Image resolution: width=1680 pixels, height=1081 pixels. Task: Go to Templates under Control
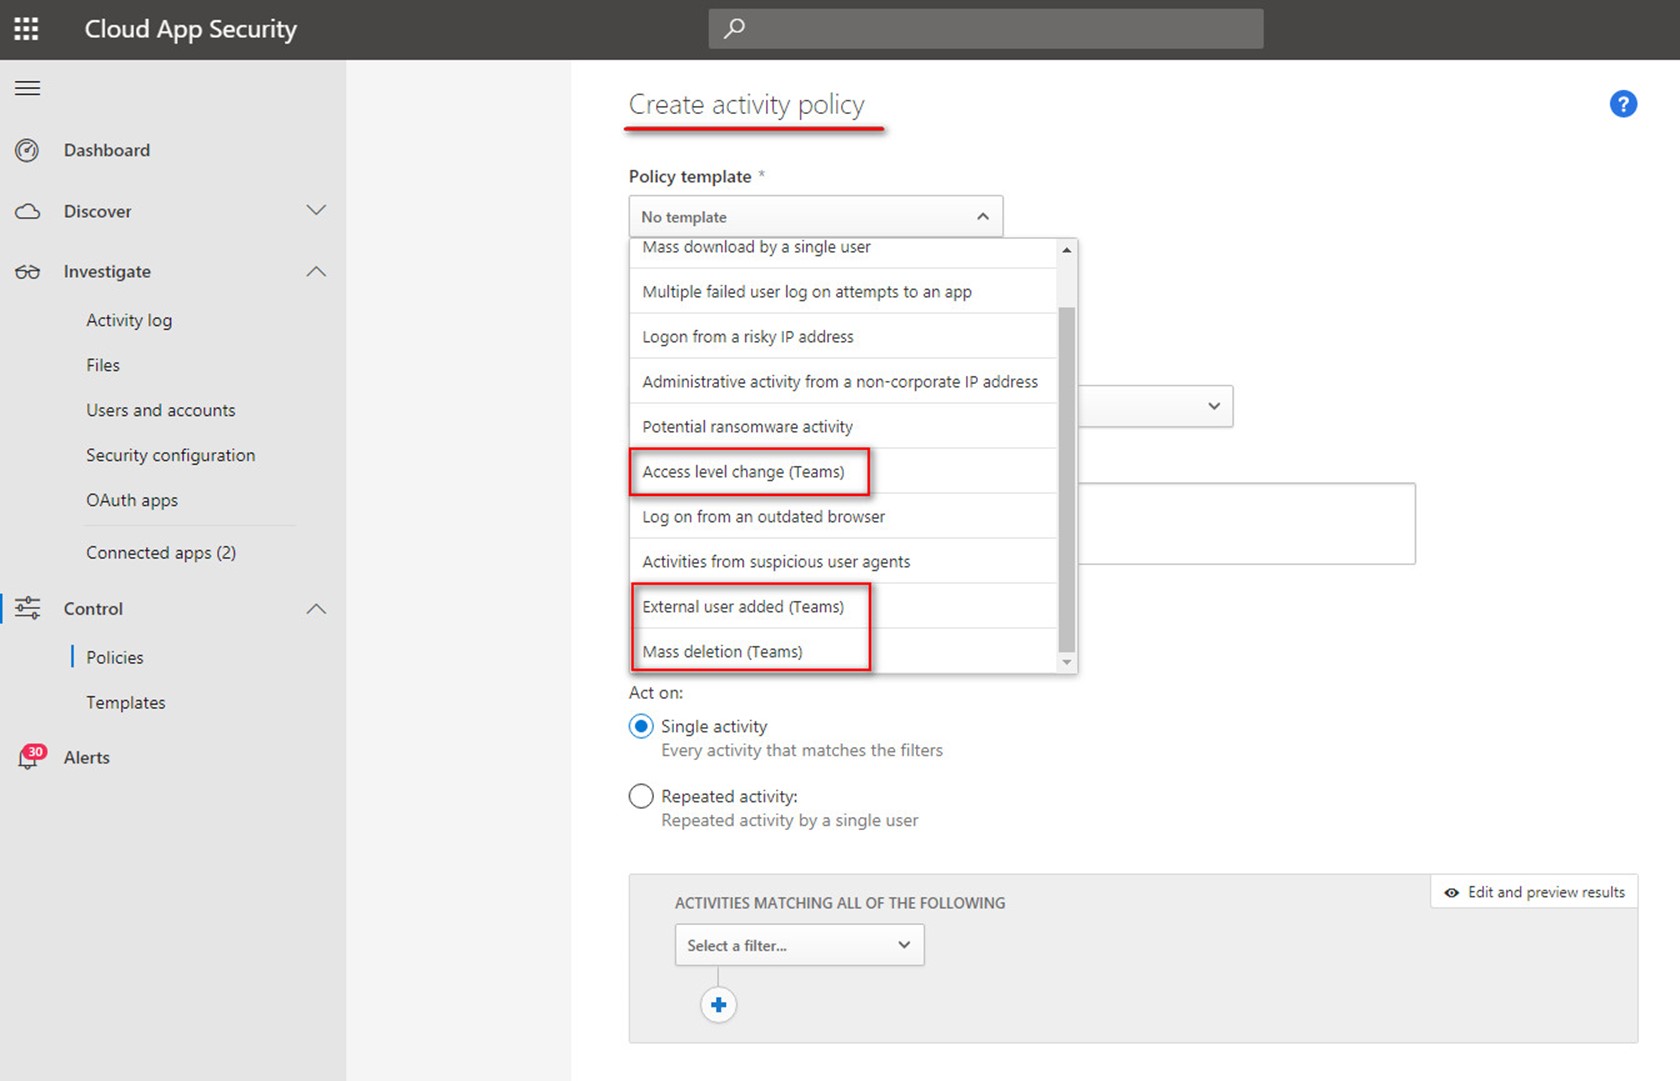(x=126, y=703)
